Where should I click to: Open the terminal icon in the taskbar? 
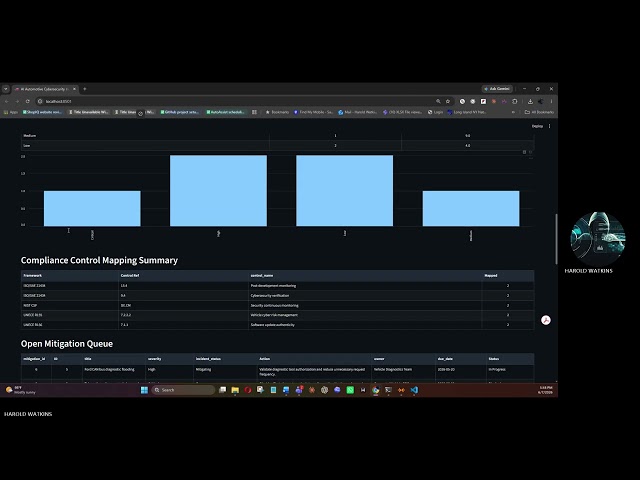coord(388,390)
